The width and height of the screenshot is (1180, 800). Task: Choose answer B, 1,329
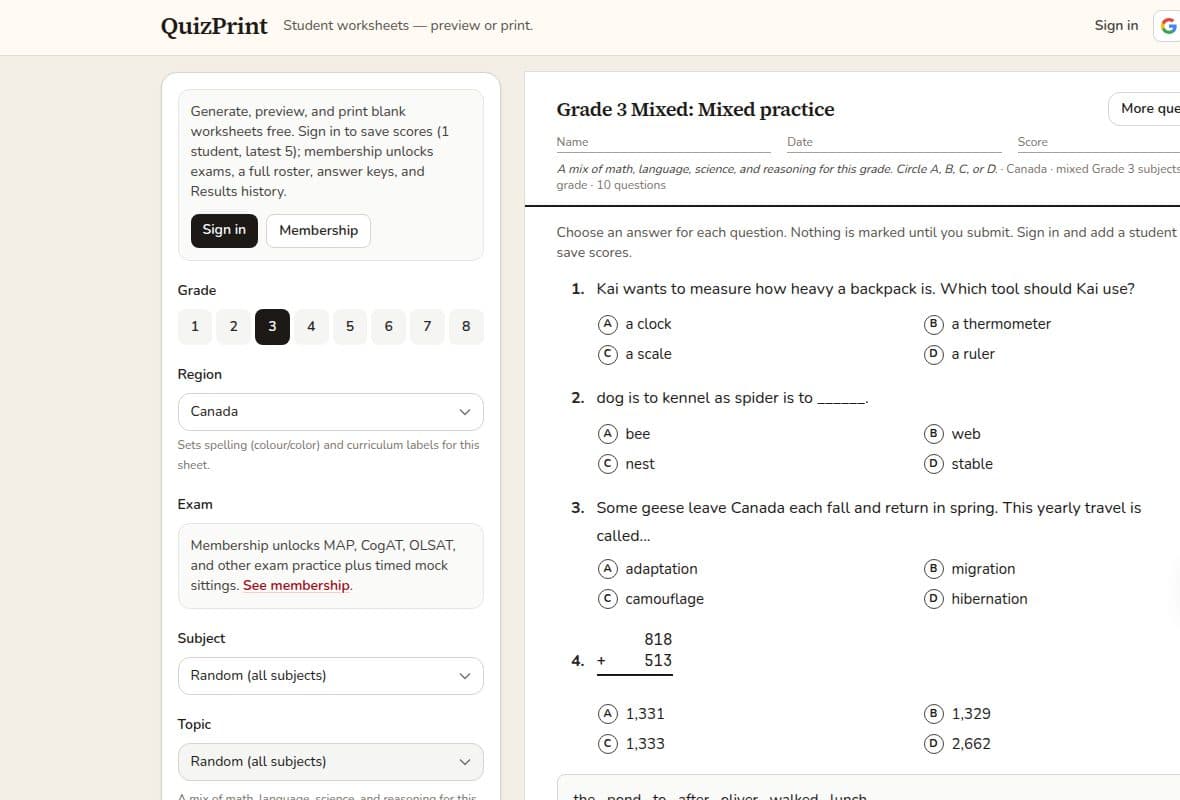click(957, 713)
